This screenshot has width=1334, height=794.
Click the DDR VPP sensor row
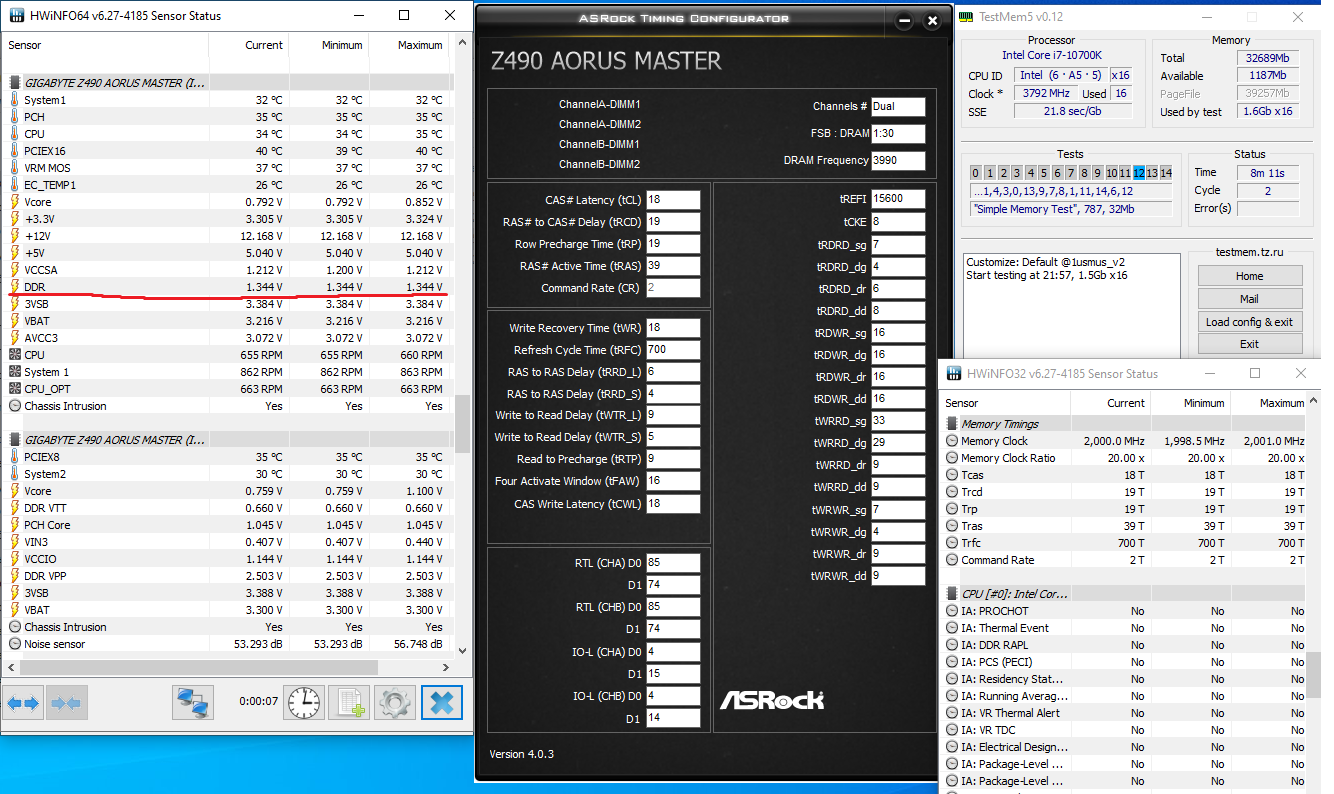point(226,576)
